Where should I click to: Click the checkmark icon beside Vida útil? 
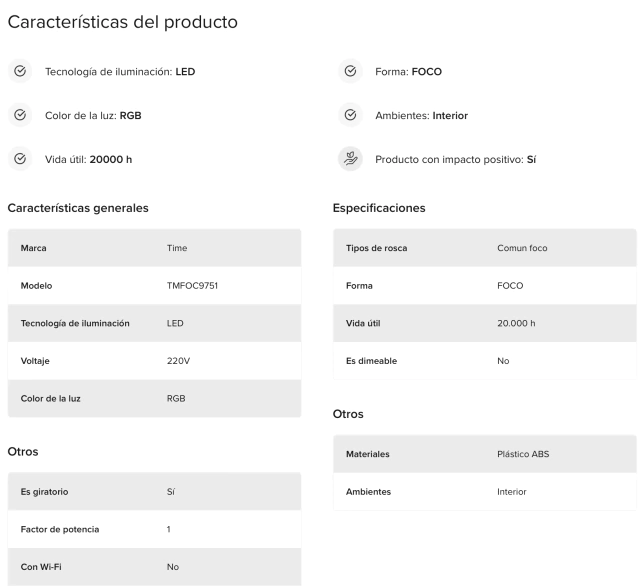click(20, 159)
